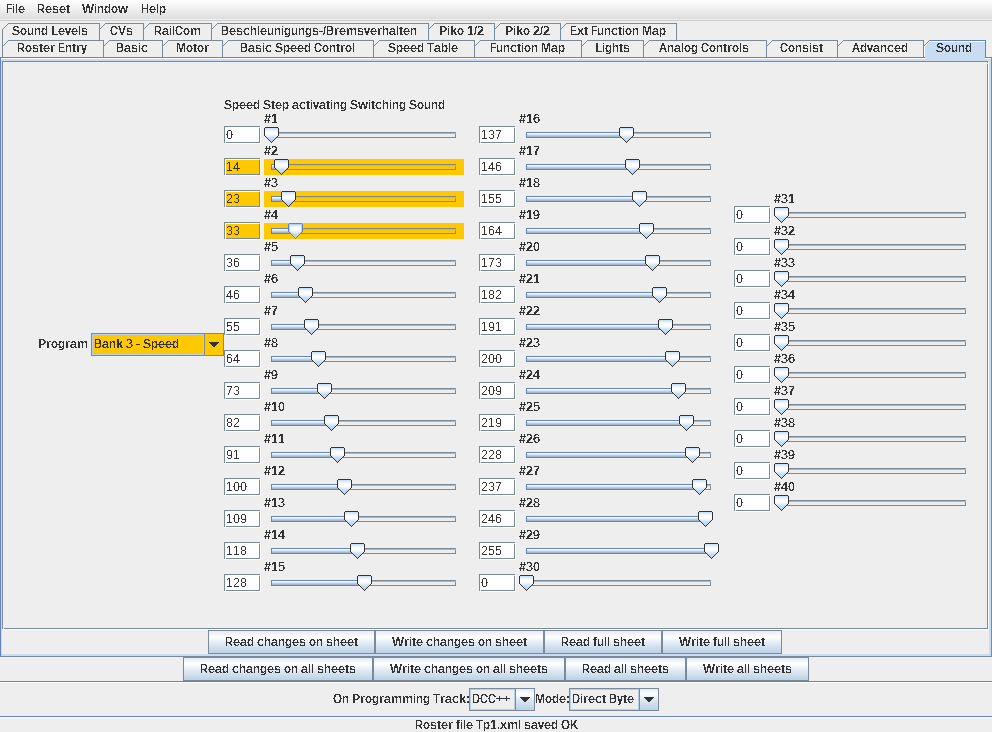Image resolution: width=992 pixels, height=732 pixels.
Task: Click the highlighted value field showing 33
Action: [x=241, y=231]
